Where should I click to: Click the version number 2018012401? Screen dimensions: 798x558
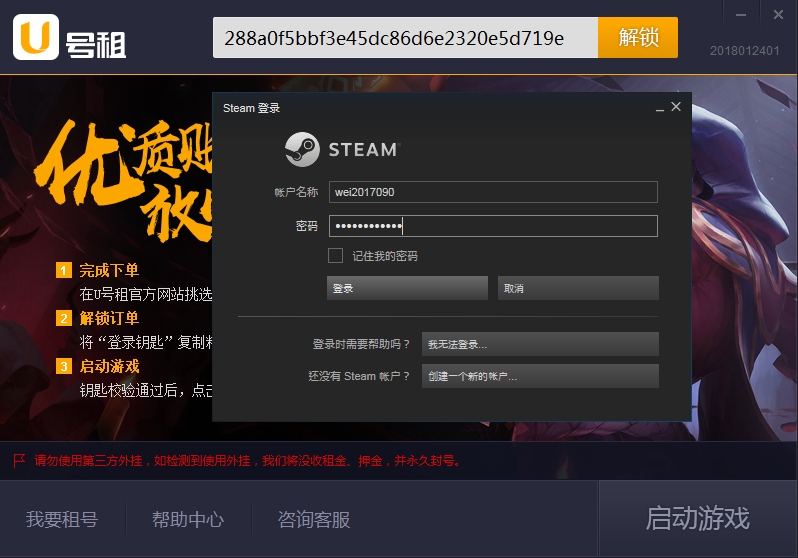[x=745, y=51]
